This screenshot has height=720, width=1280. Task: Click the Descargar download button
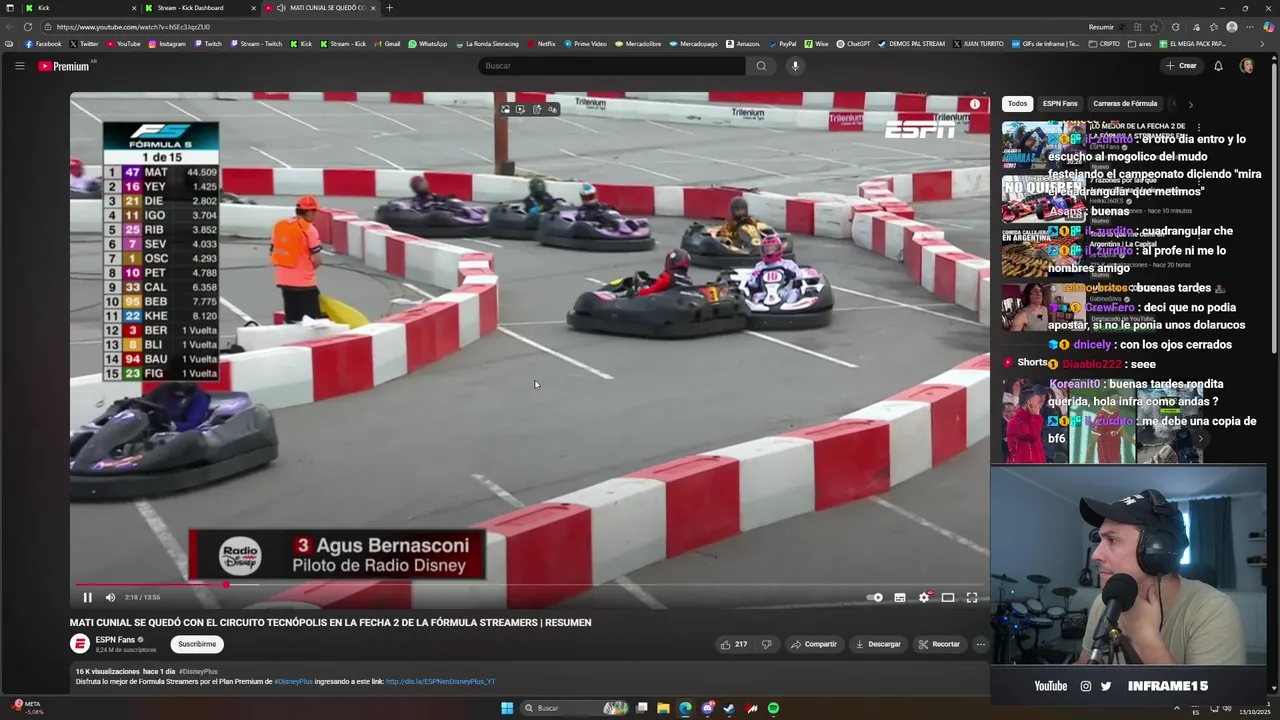879,644
